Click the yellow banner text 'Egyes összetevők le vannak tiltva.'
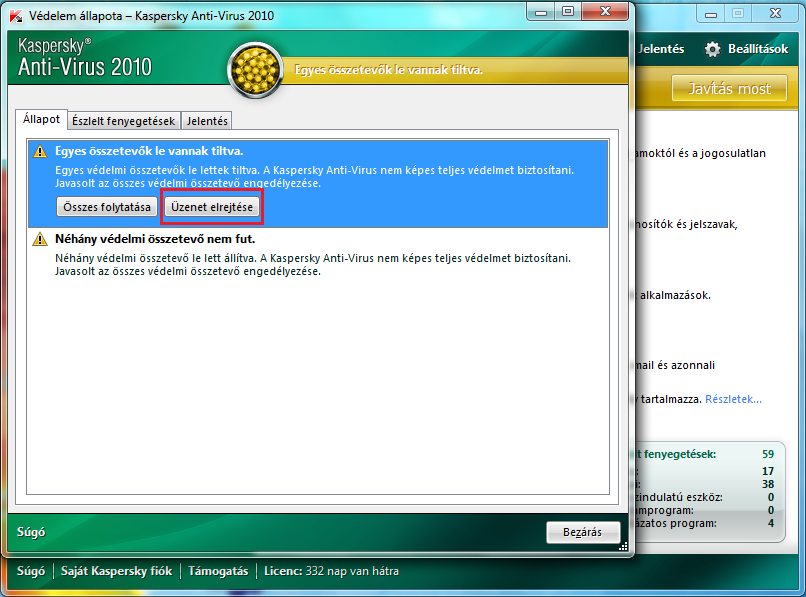This screenshot has width=806, height=597. click(389, 70)
